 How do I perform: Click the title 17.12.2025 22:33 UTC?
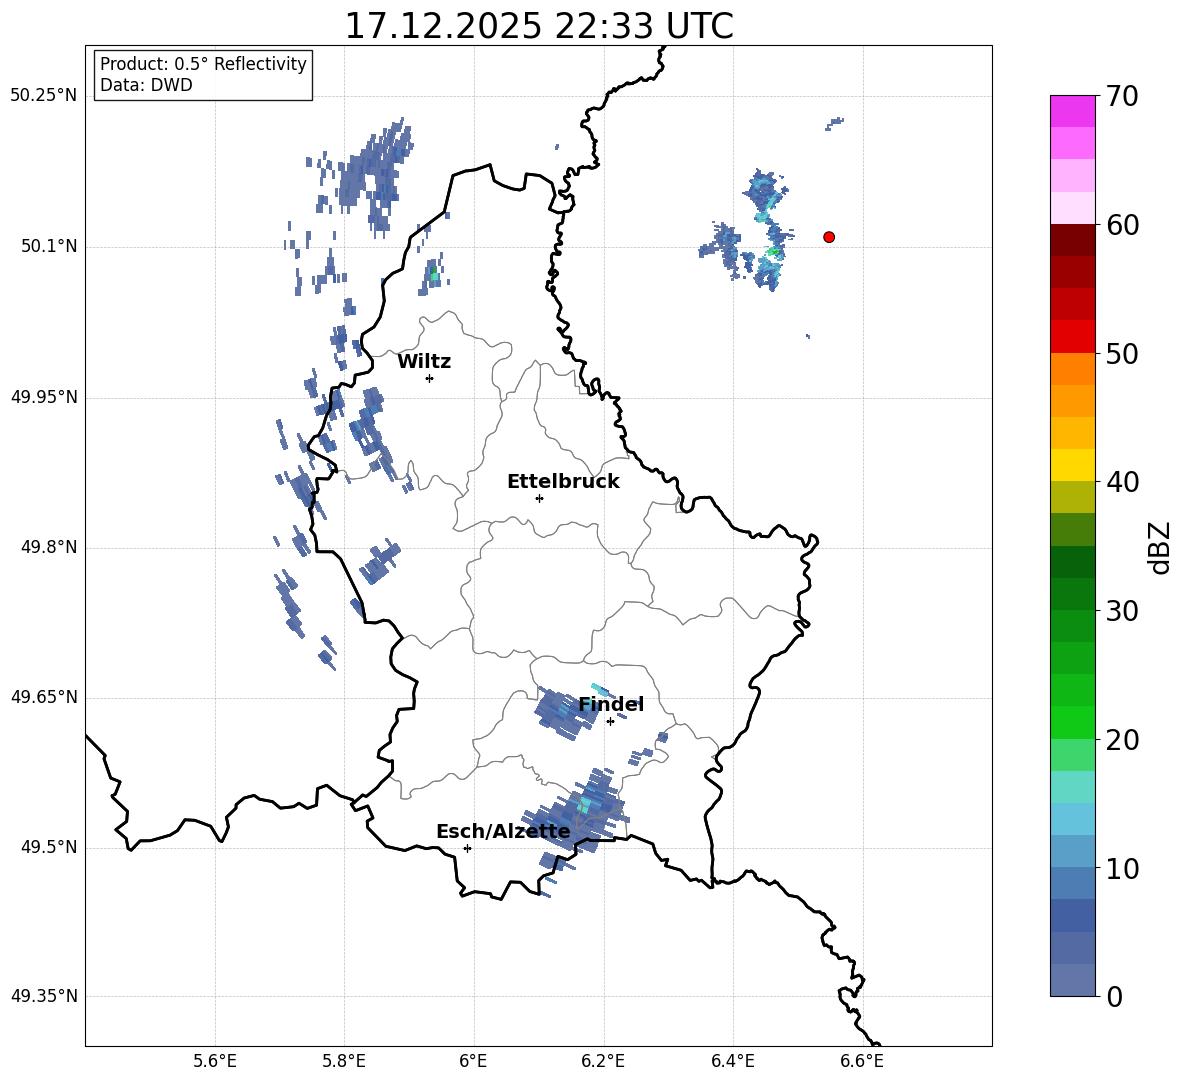pos(539,26)
